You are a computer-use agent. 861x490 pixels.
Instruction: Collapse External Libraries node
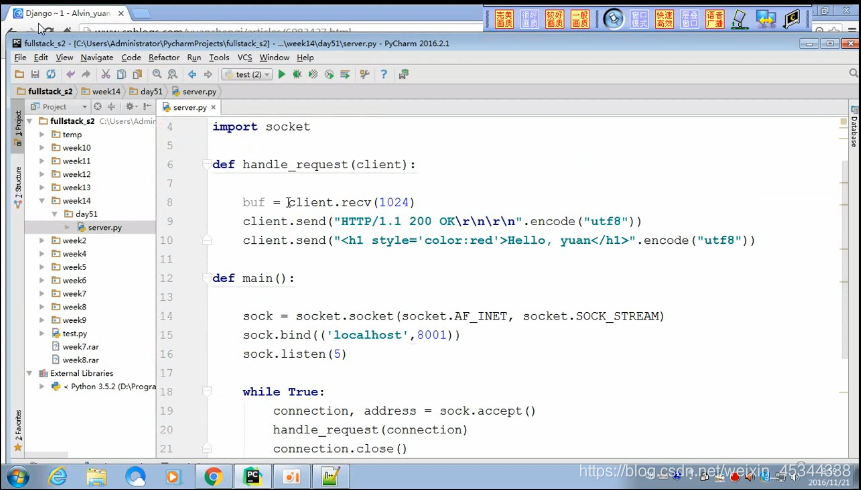(30, 373)
